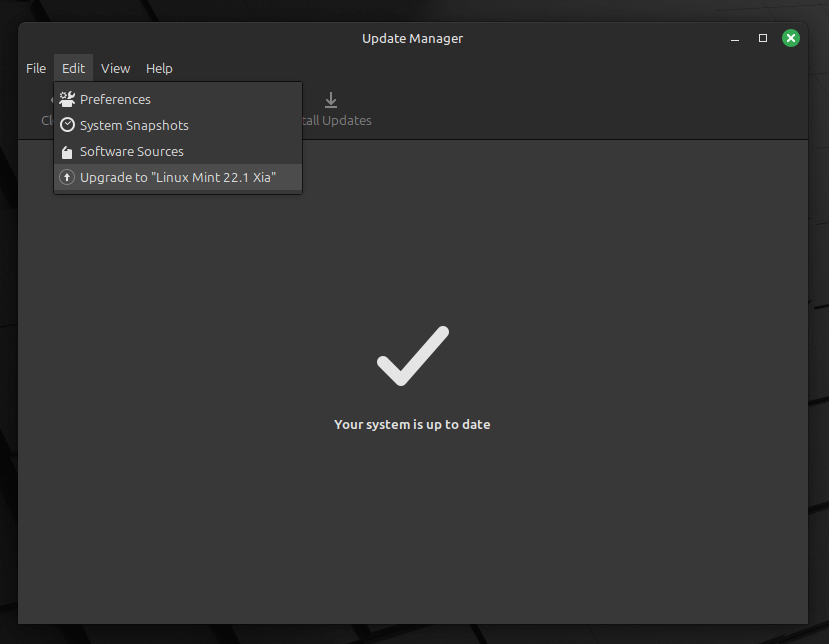Screen dimensions: 829x644
Task: Click the green checkmark graphic
Action: coord(412,355)
